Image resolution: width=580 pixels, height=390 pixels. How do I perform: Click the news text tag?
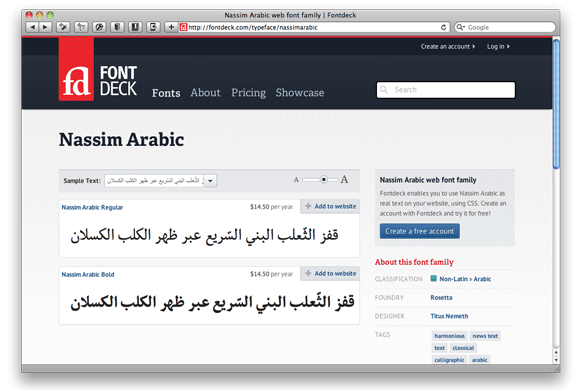click(x=485, y=336)
